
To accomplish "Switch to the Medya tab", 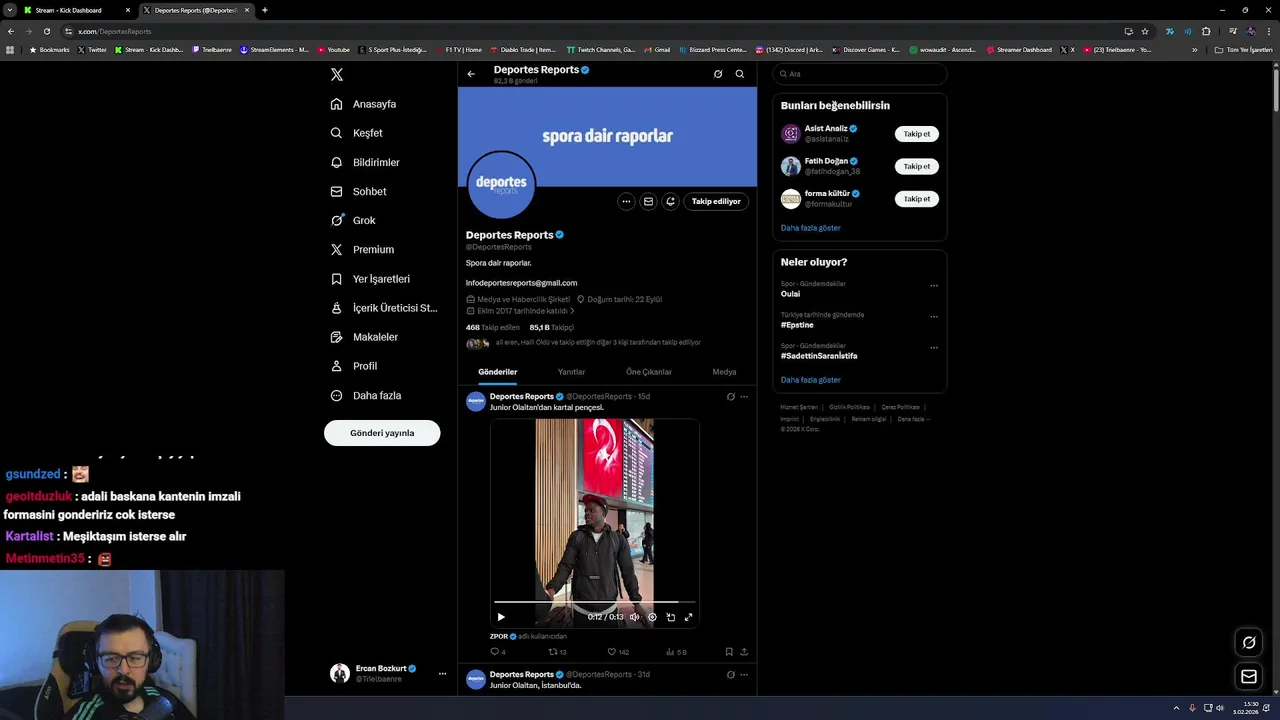I will (724, 372).
